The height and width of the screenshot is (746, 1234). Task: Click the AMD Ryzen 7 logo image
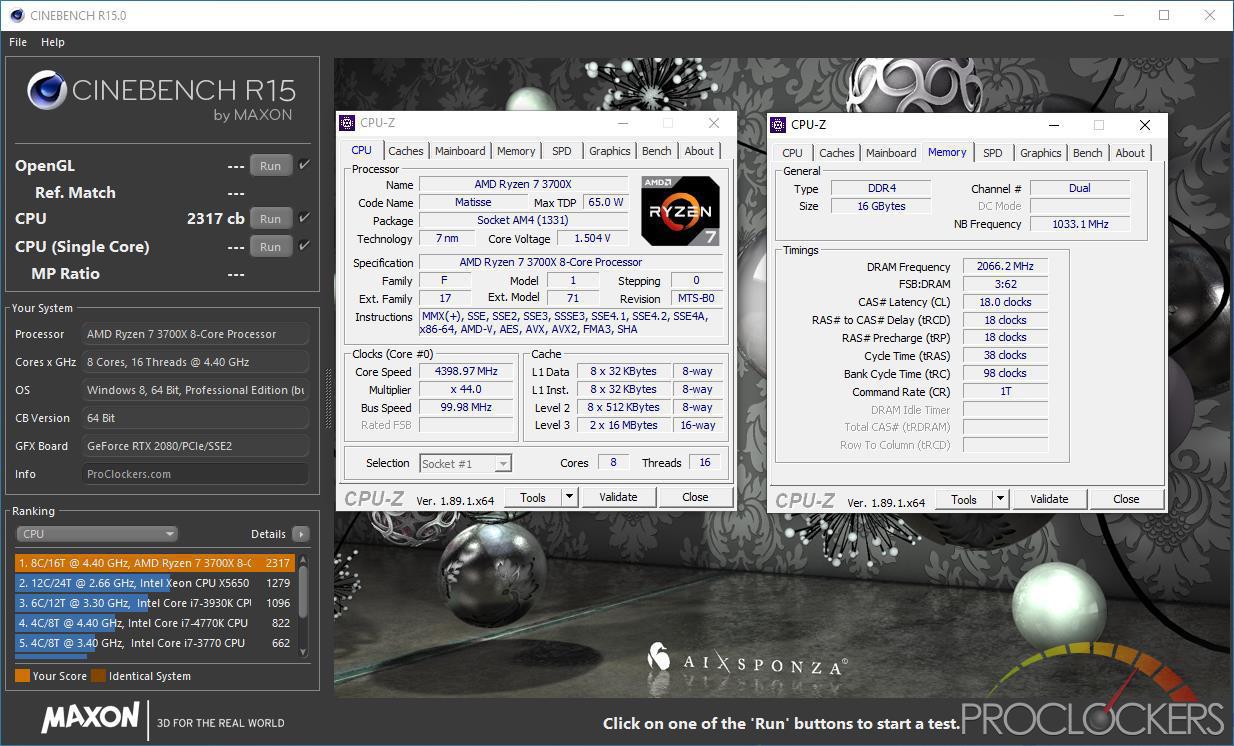680,211
